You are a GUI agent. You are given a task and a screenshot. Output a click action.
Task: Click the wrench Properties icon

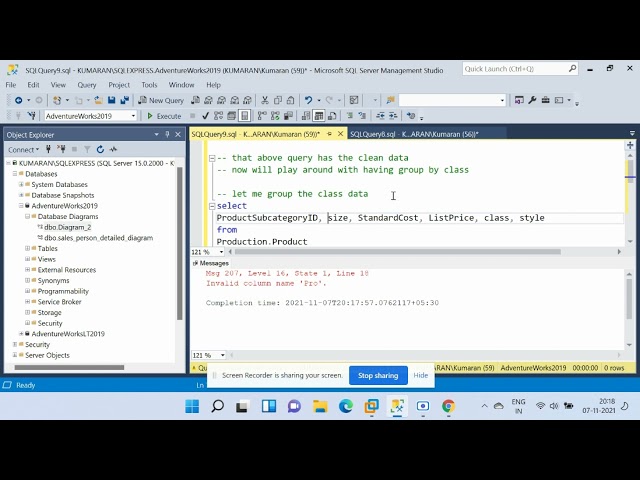point(532,100)
